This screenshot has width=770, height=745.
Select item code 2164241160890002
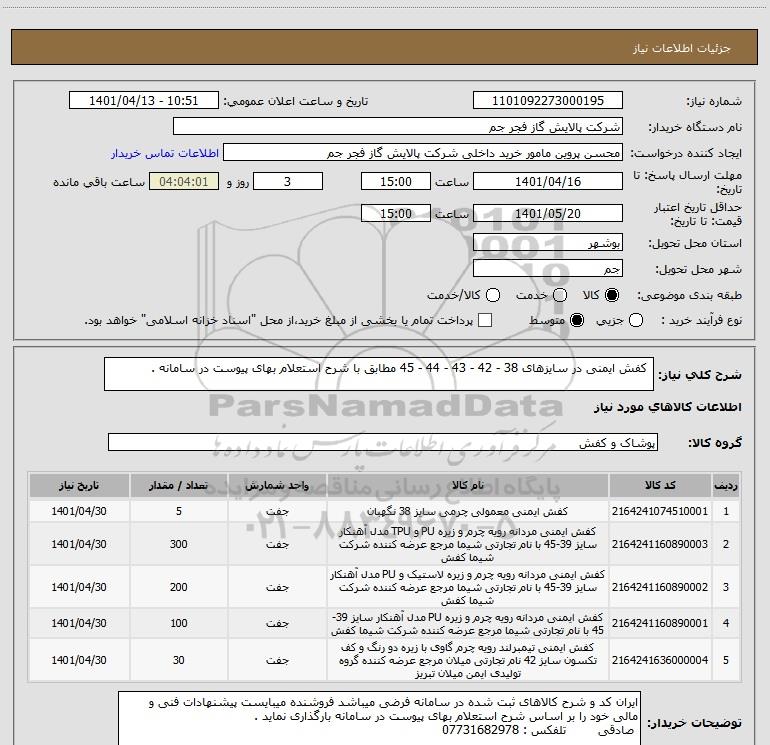(660, 586)
